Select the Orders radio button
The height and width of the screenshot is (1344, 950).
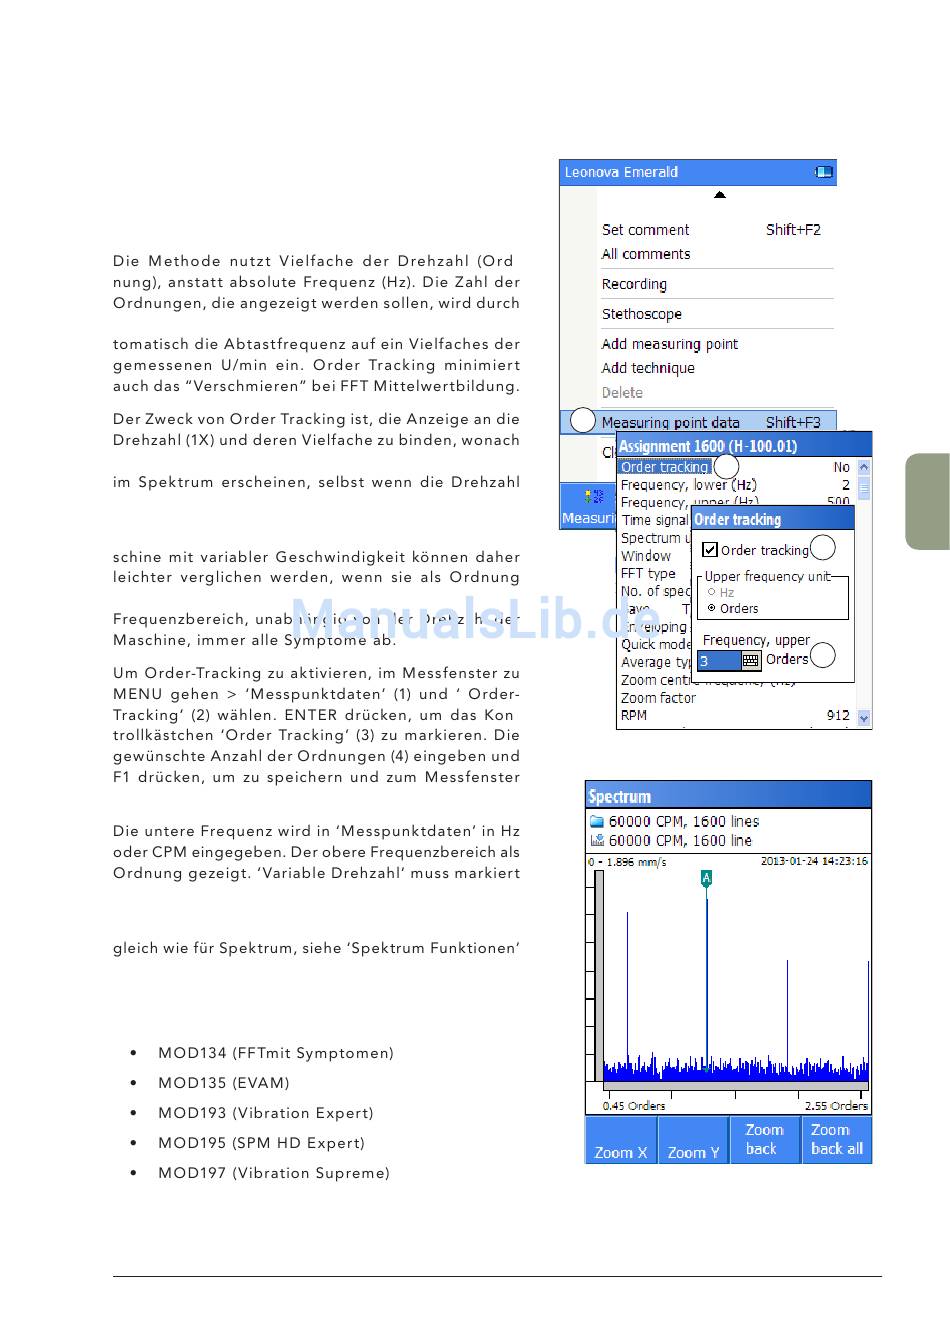[712, 608]
